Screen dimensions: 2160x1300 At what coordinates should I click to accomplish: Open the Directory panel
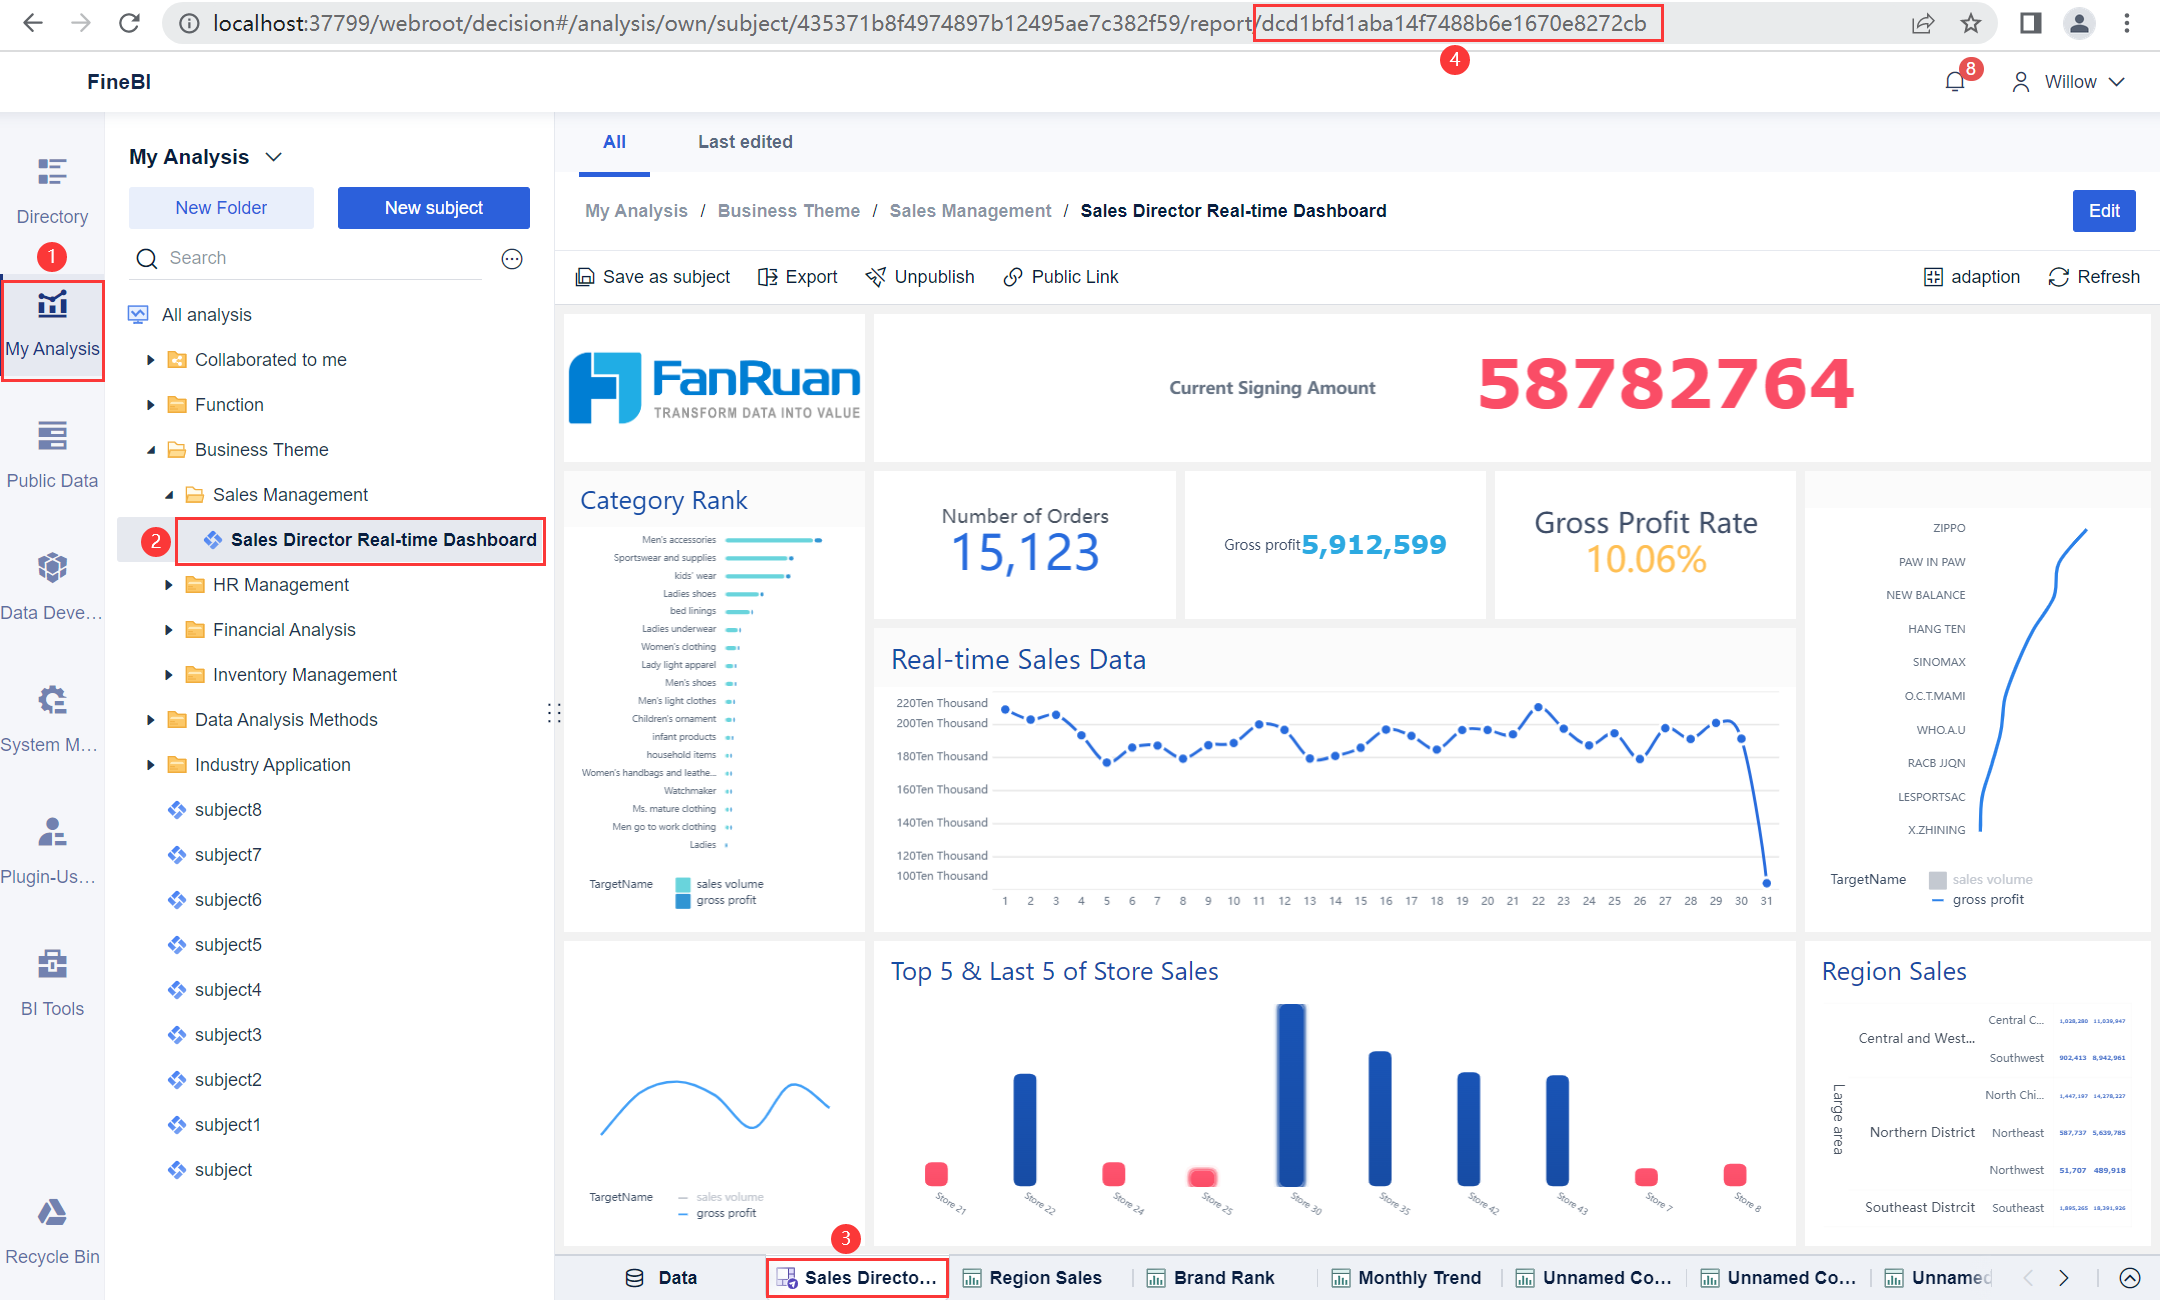pos(52,190)
